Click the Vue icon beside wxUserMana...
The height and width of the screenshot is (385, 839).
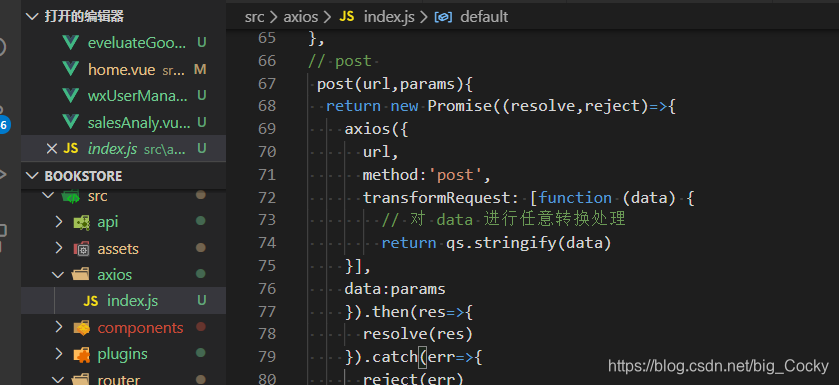[71, 96]
